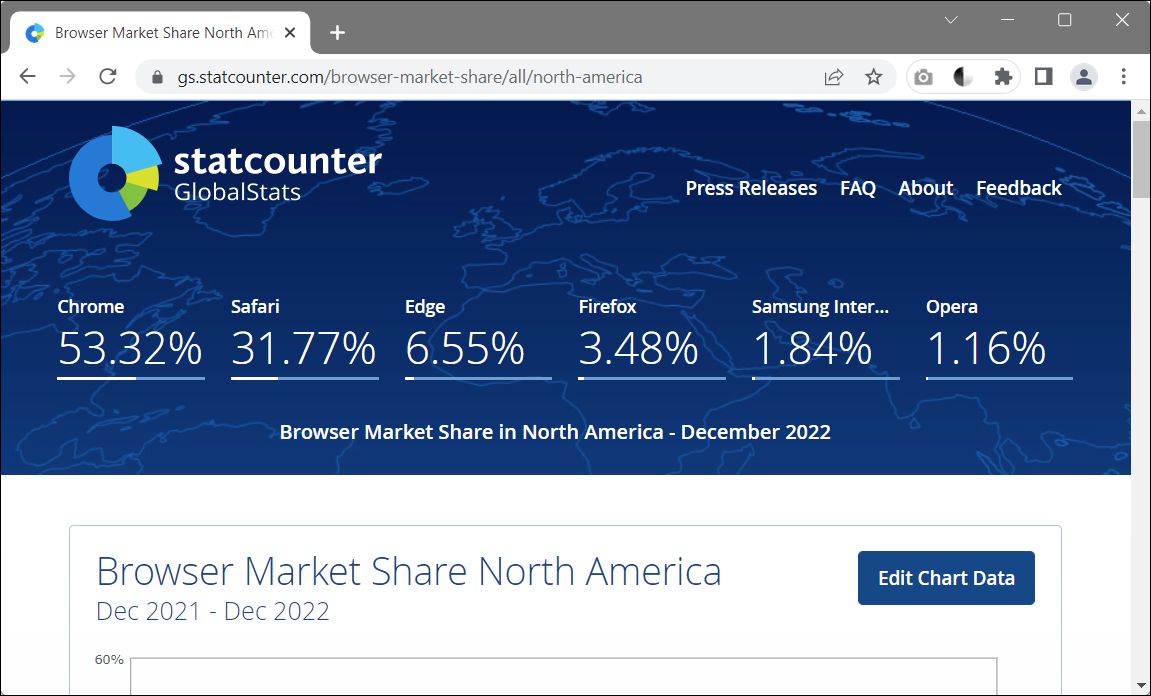Viewport: 1151px width, 696px height.
Task: View site information via the padlock icon
Action: point(157,76)
